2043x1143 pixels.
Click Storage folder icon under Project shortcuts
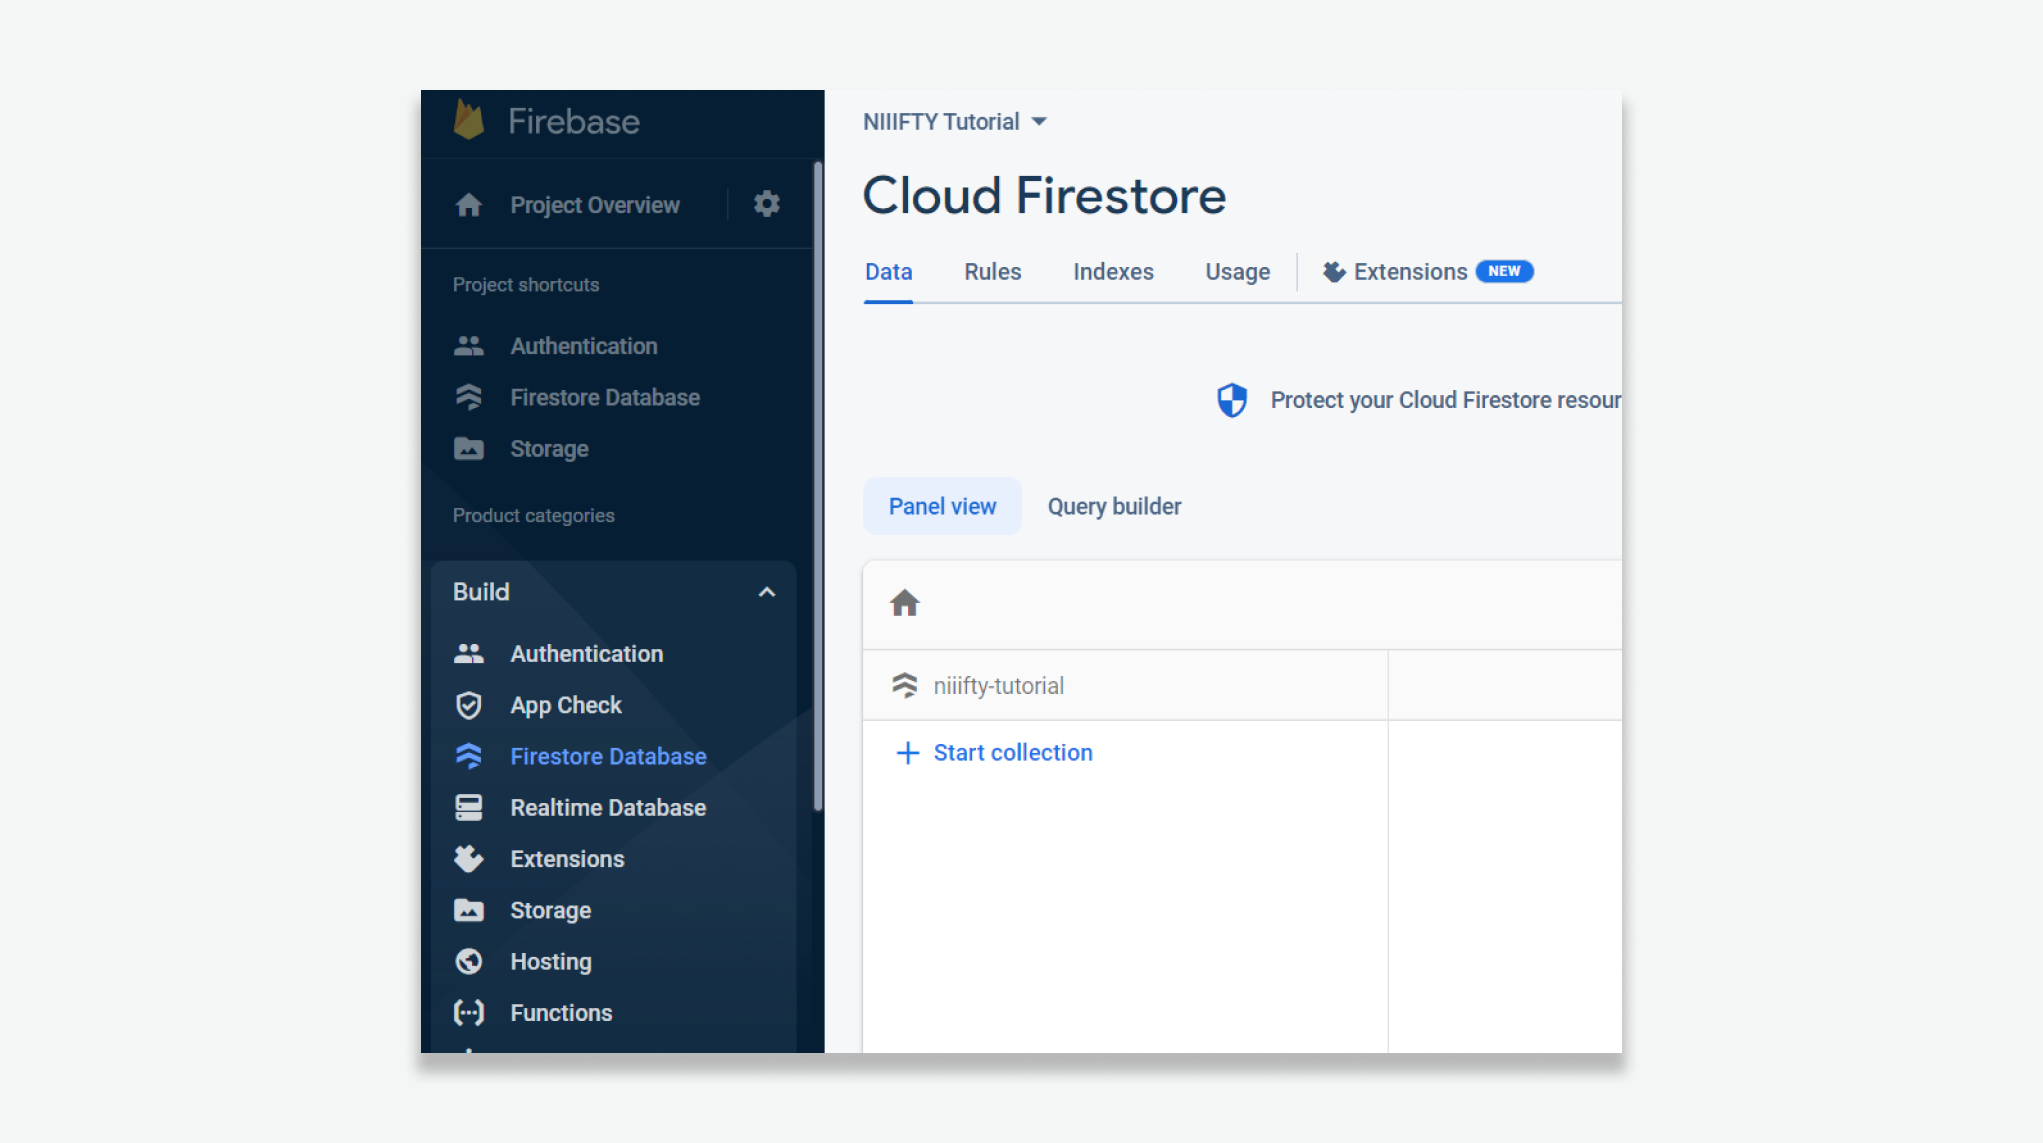pyautogui.click(x=469, y=448)
